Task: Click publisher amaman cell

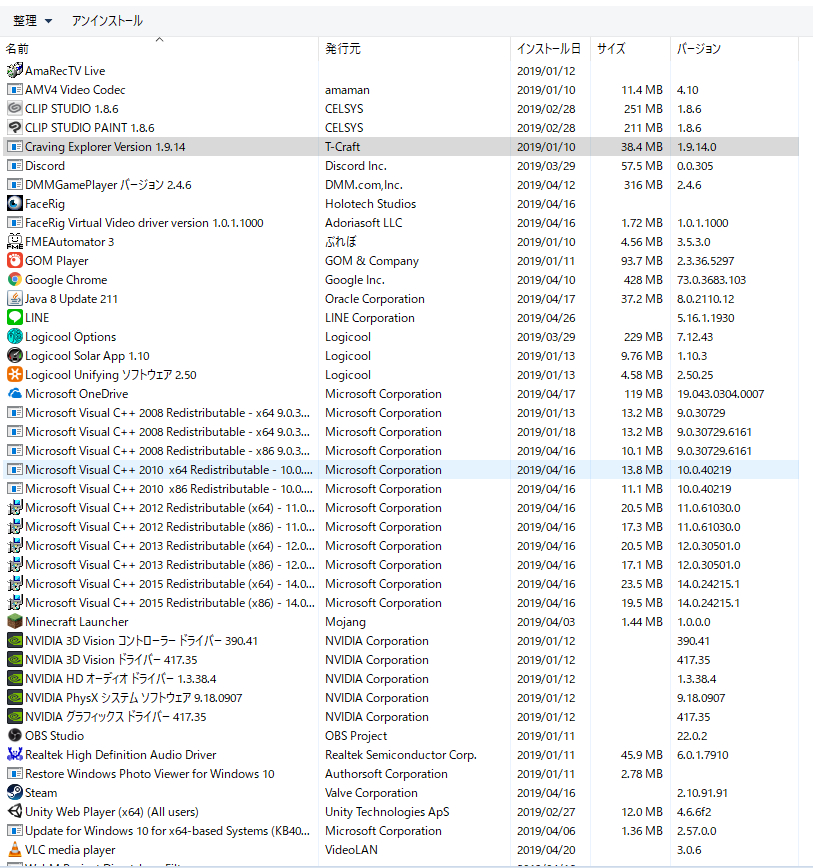Action: coord(347,90)
